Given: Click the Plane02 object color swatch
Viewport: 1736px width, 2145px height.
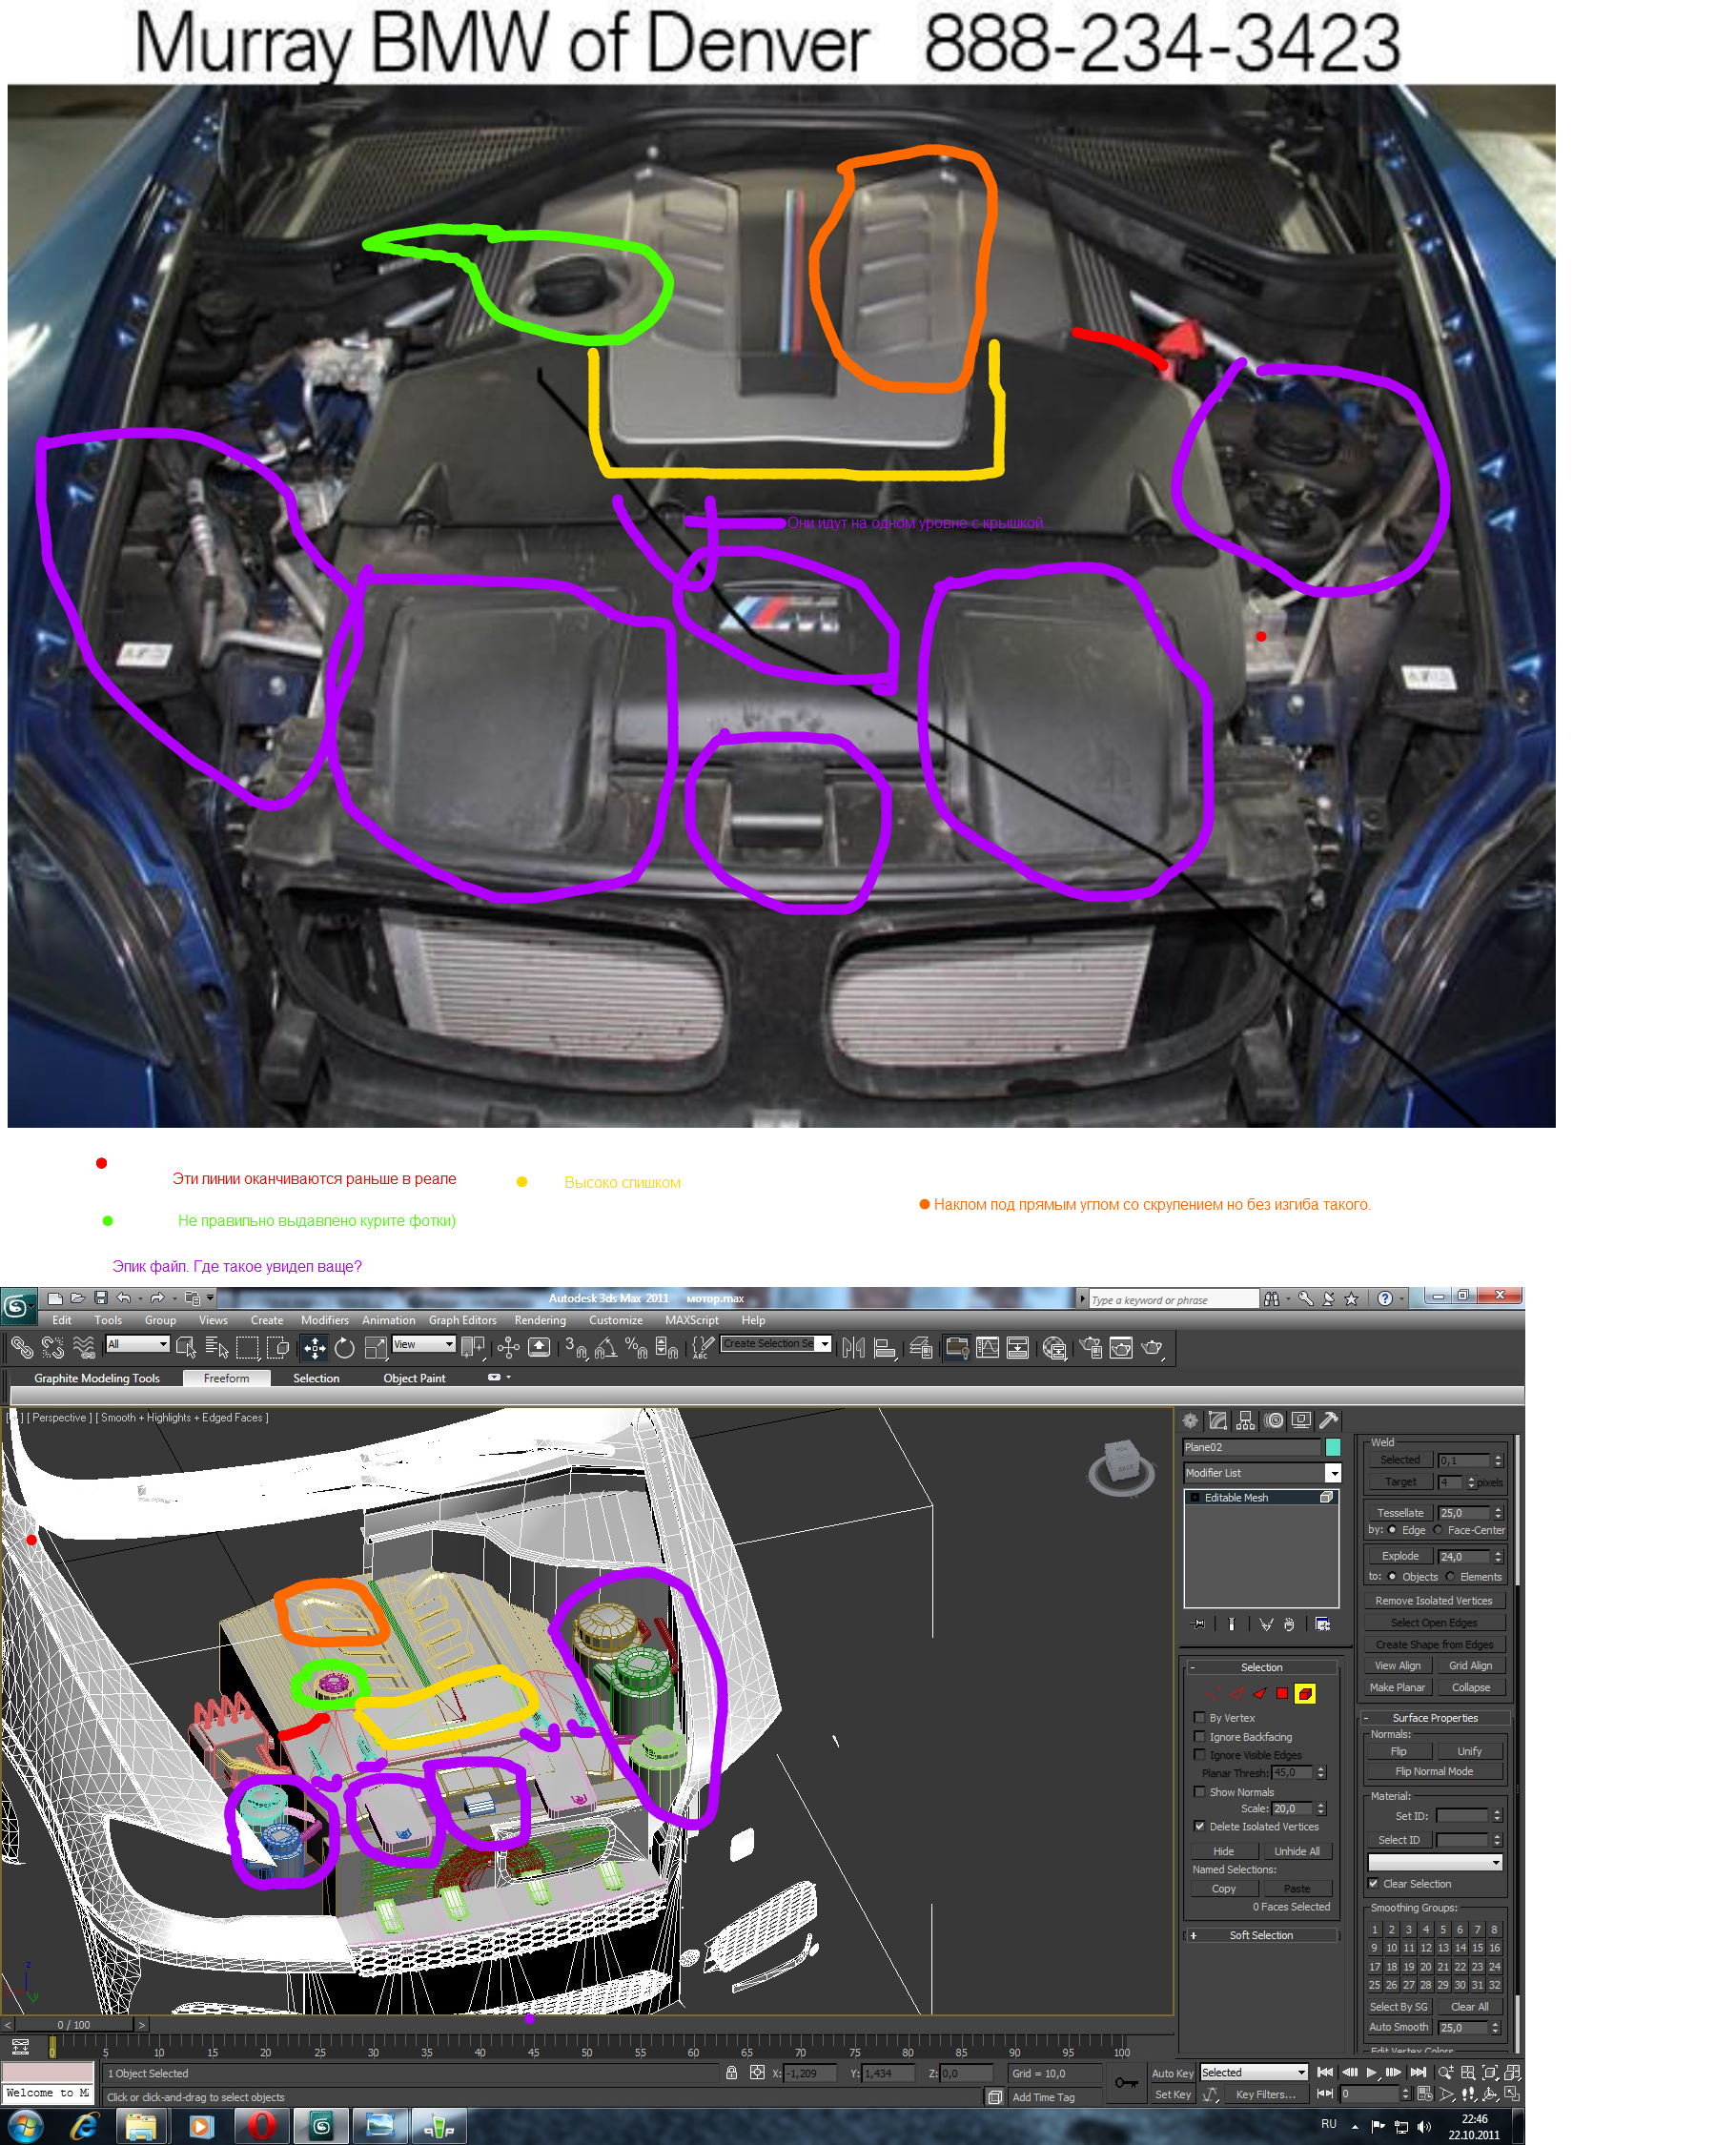Looking at the screenshot, I should click(x=1332, y=1447).
